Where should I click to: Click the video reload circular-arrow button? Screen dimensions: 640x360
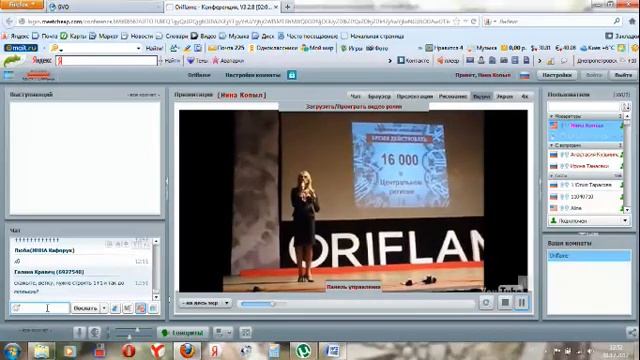(486, 303)
